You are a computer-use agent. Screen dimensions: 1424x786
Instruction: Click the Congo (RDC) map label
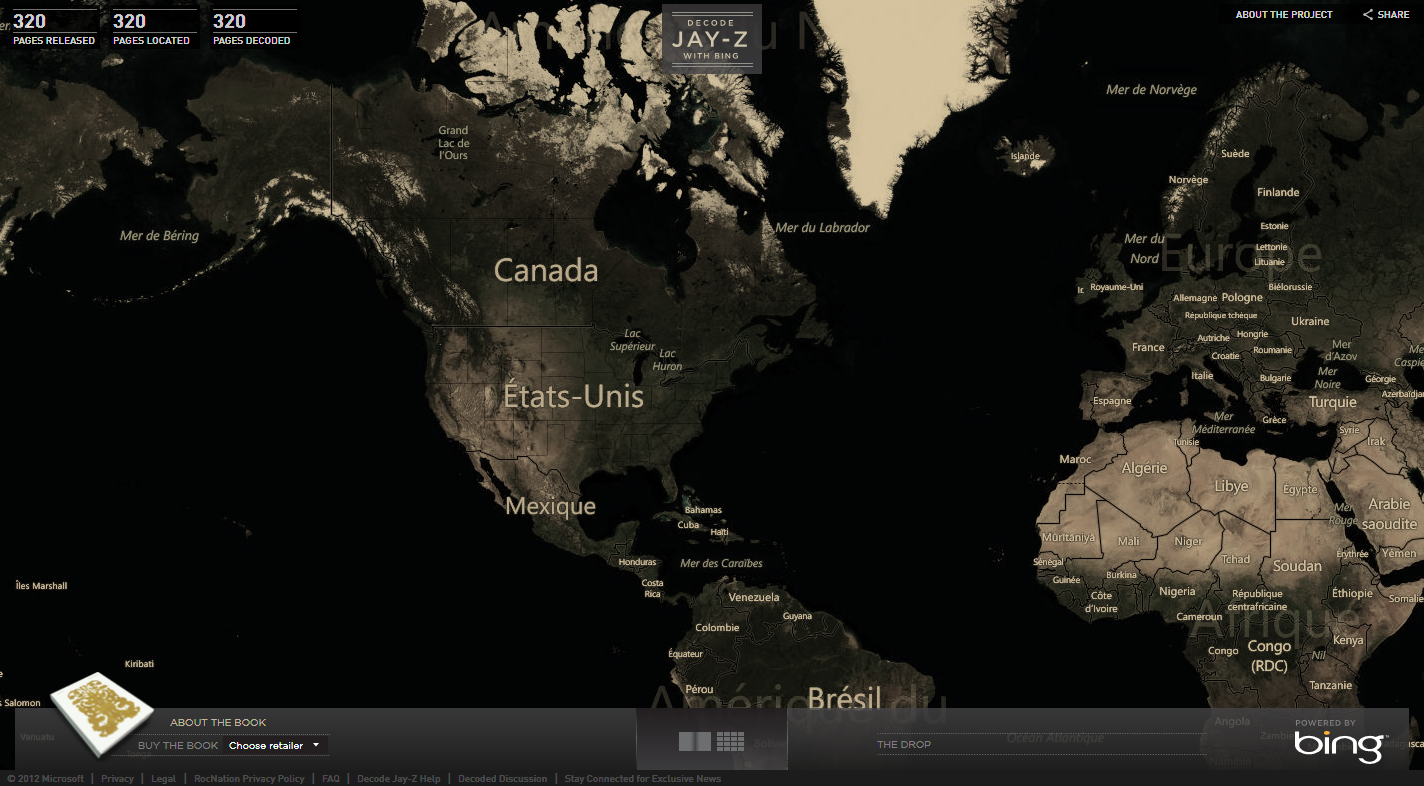coord(1269,656)
